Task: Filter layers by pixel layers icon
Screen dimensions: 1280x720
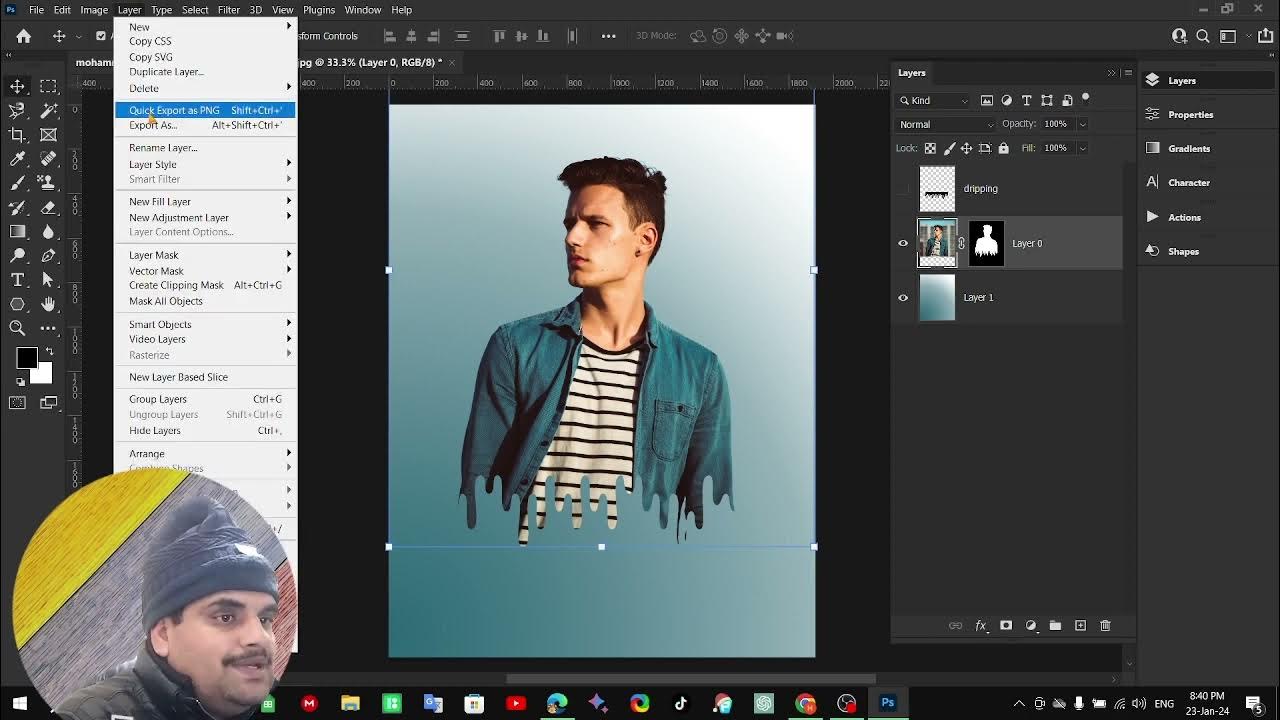Action: [x=986, y=100]
